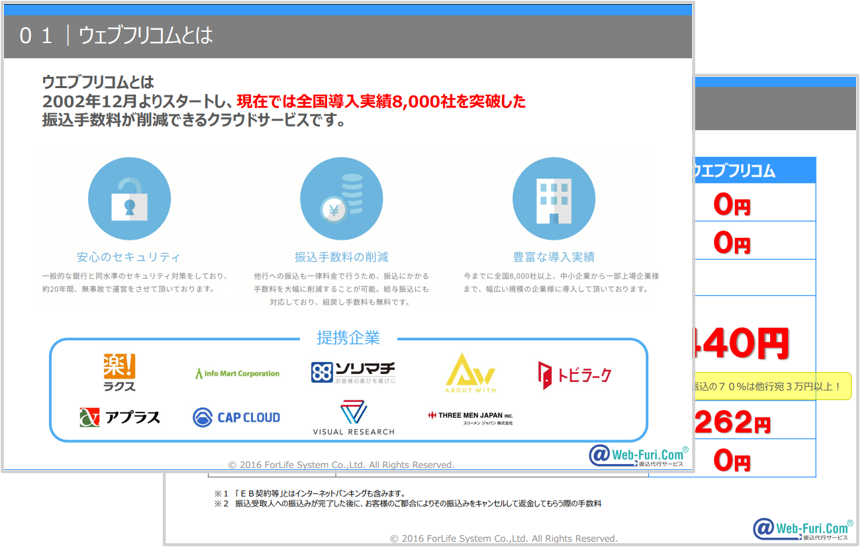Select the Info Mart Corporation logo
860x547 pixels.
237,374
